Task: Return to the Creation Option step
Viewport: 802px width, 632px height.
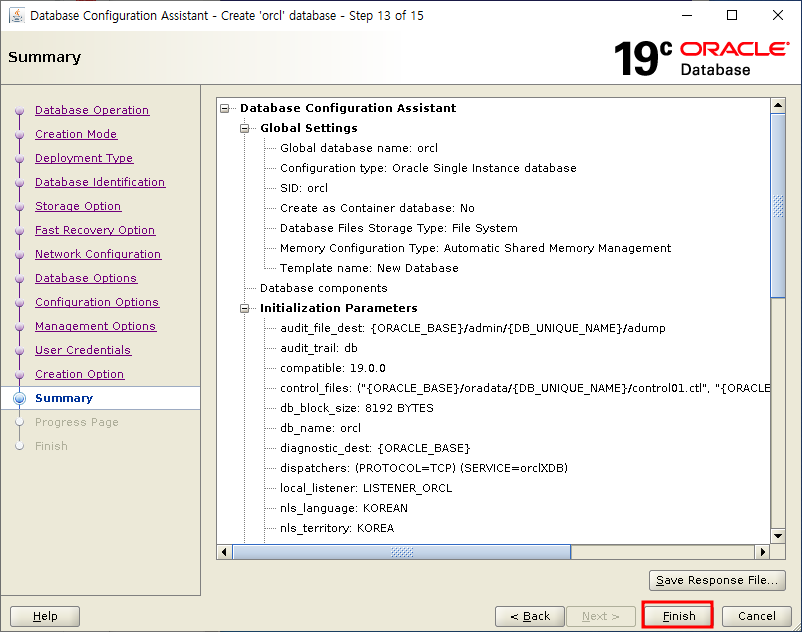Action: click(79, 374)
